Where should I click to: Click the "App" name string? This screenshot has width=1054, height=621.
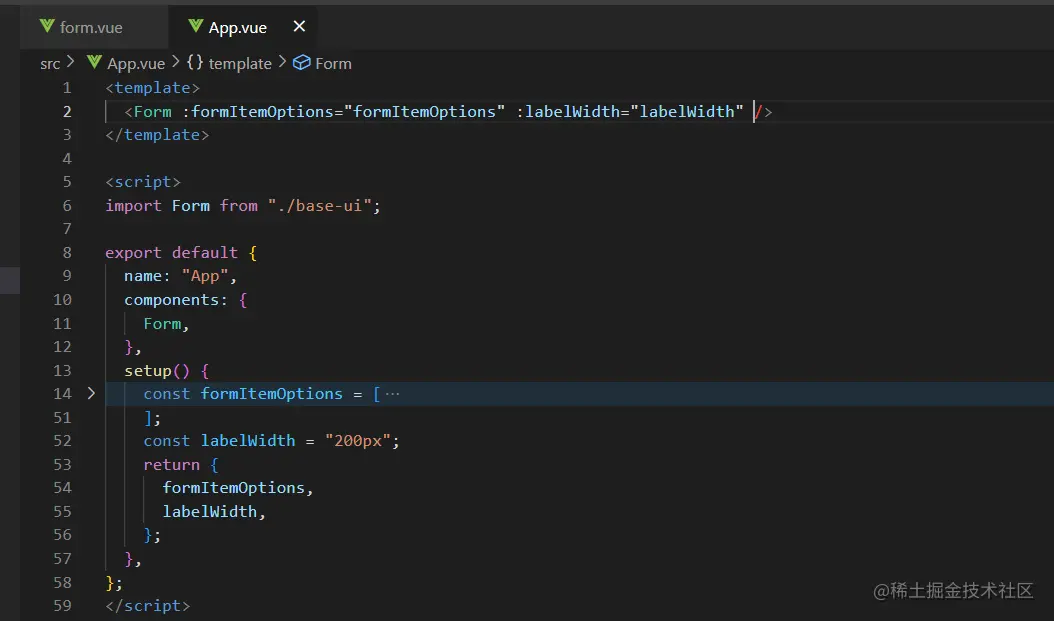tap(205, 276)
